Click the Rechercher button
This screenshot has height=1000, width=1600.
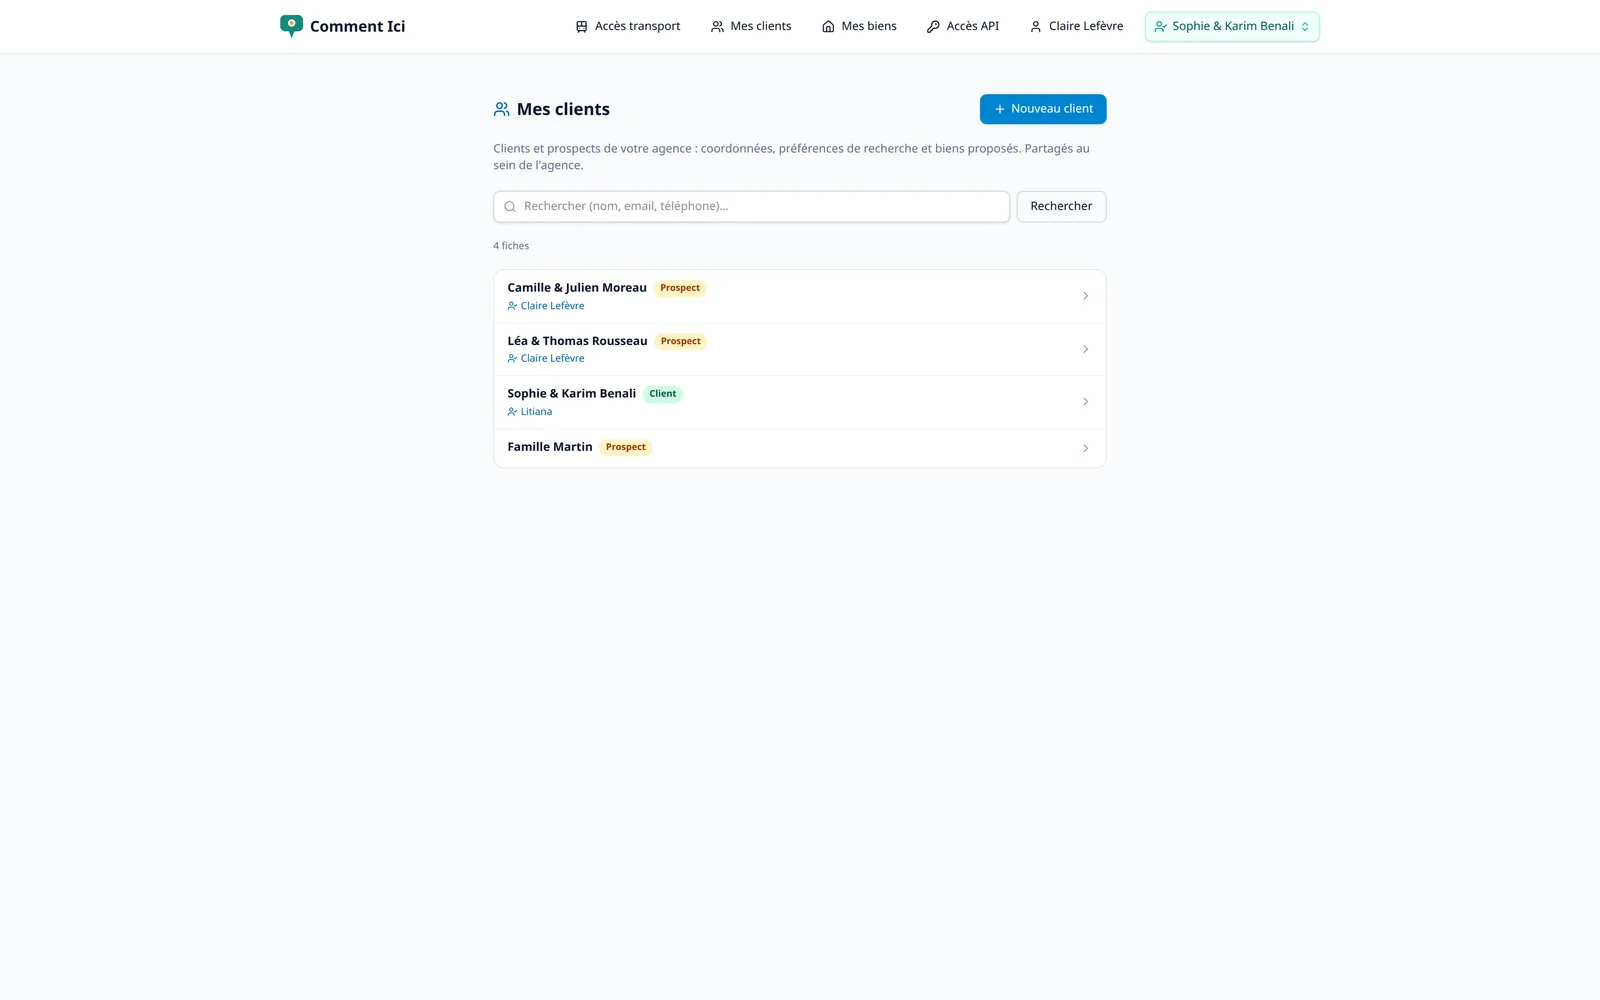click(x=1061, y=206)
